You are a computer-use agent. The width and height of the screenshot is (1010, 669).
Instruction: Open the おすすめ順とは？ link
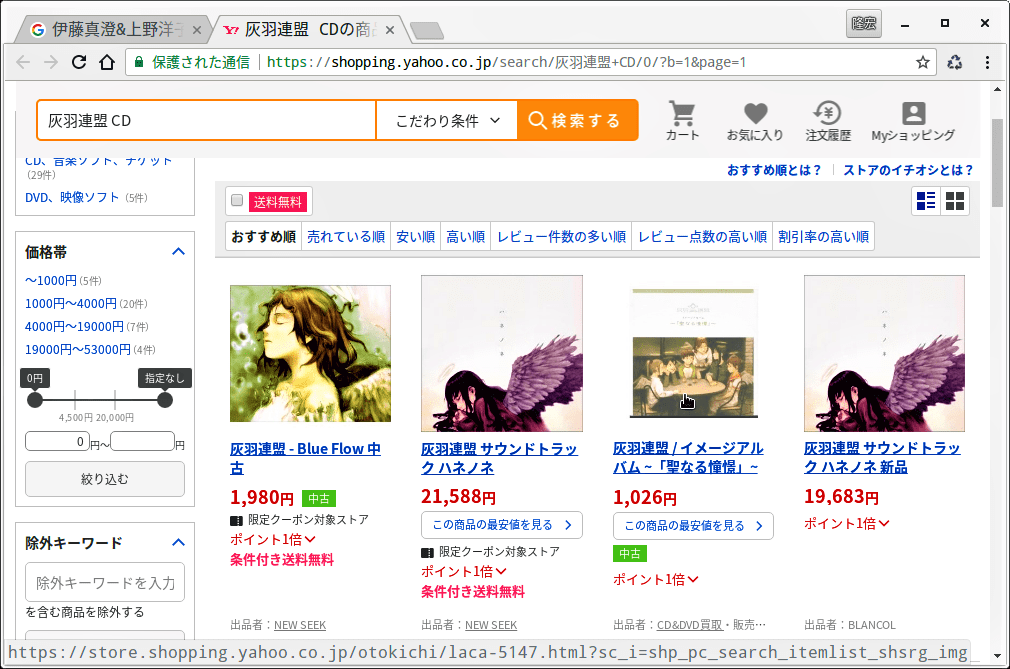774,170
